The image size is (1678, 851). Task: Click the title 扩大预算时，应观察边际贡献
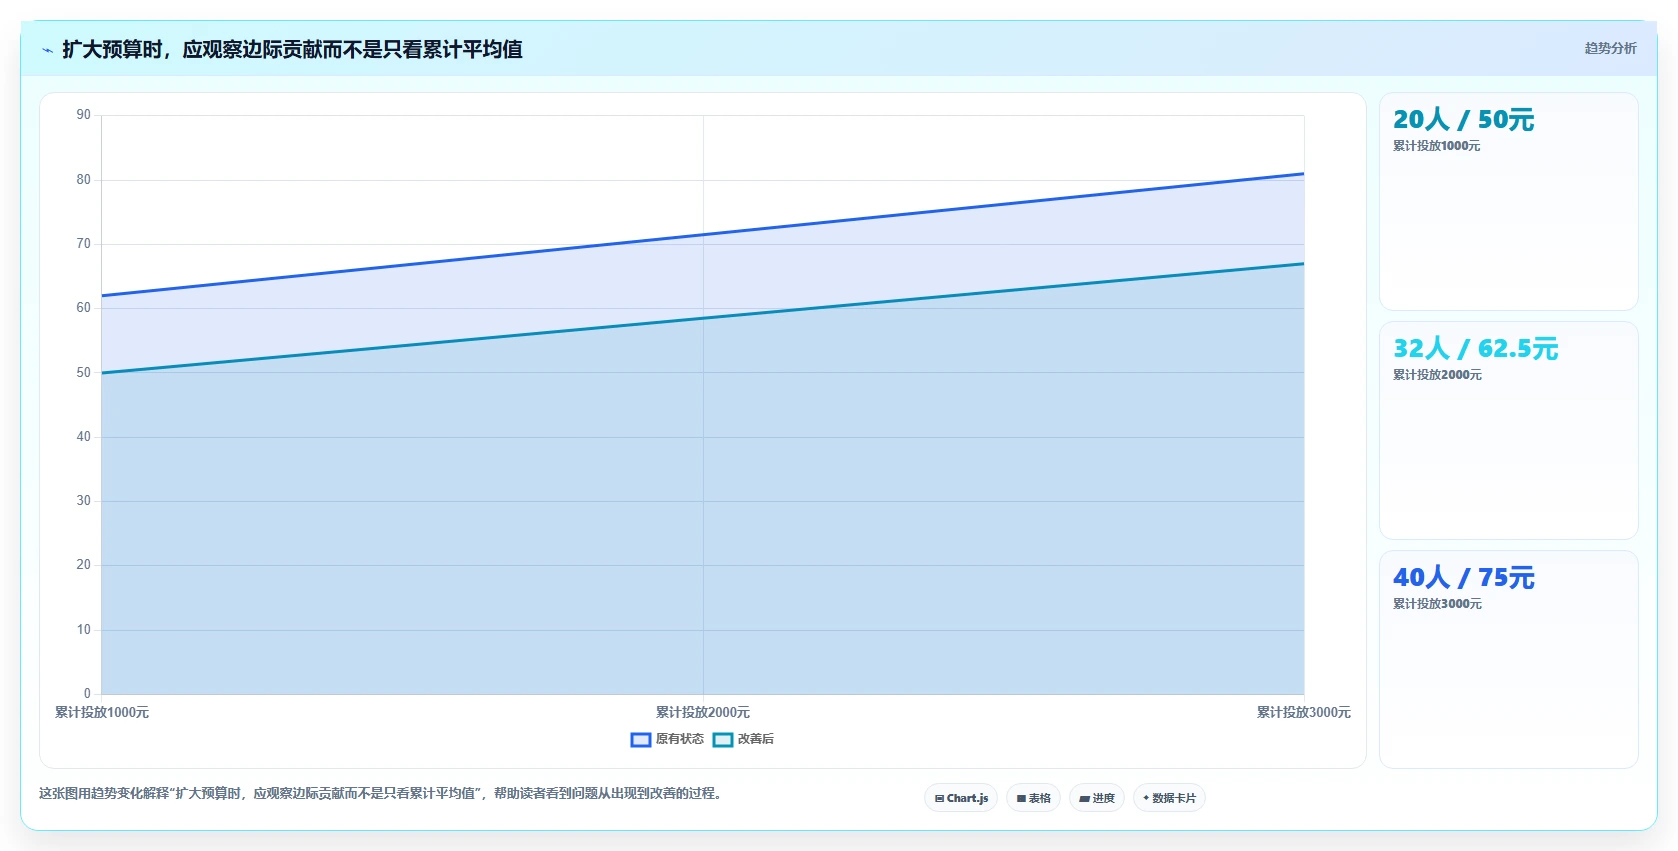(x=292, y=49)
